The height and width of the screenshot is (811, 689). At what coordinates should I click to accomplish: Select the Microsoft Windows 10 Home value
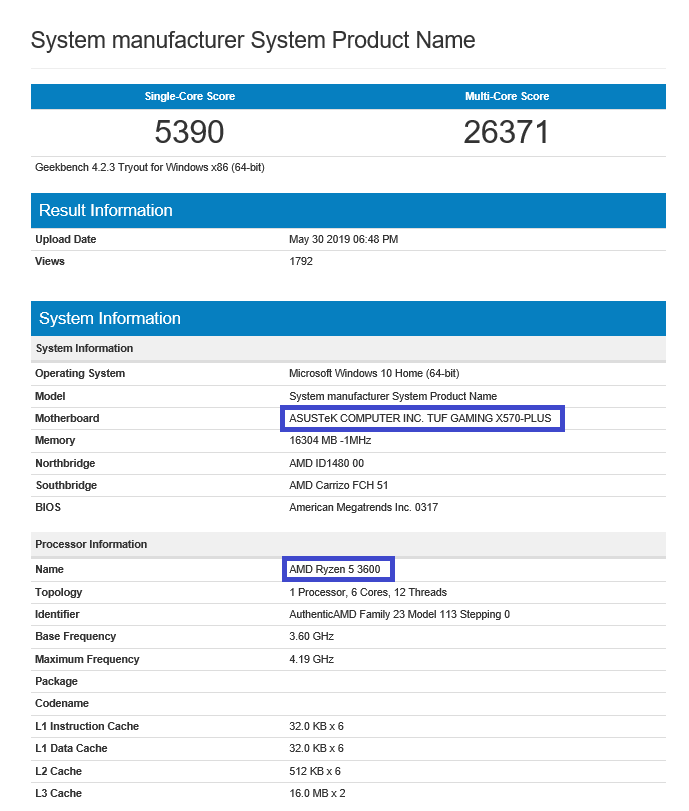(374, 374)
